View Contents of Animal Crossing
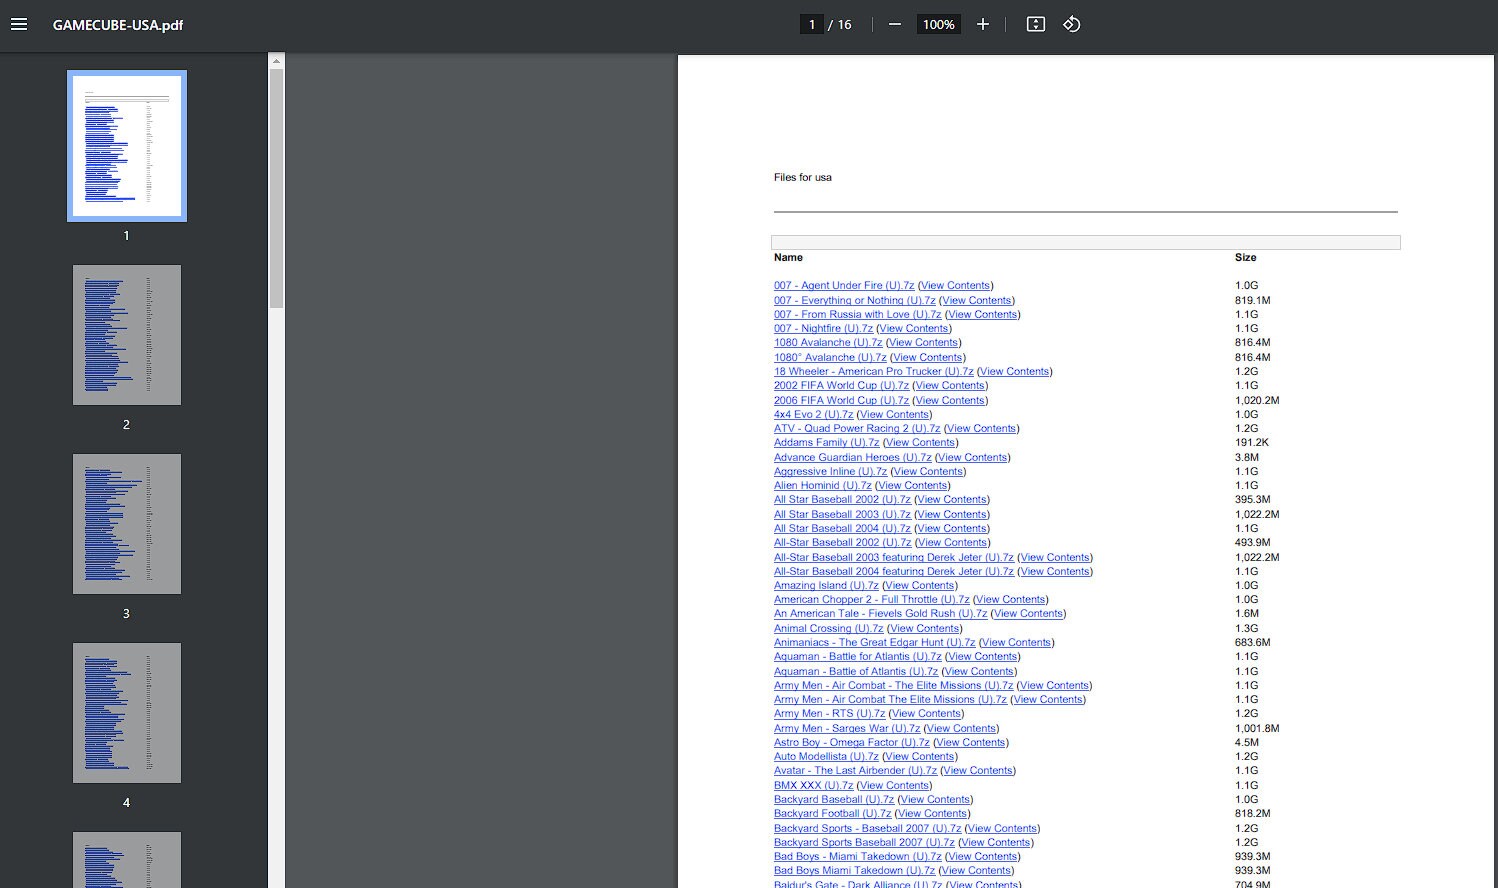1498x888 pixels. click(925, 628)
